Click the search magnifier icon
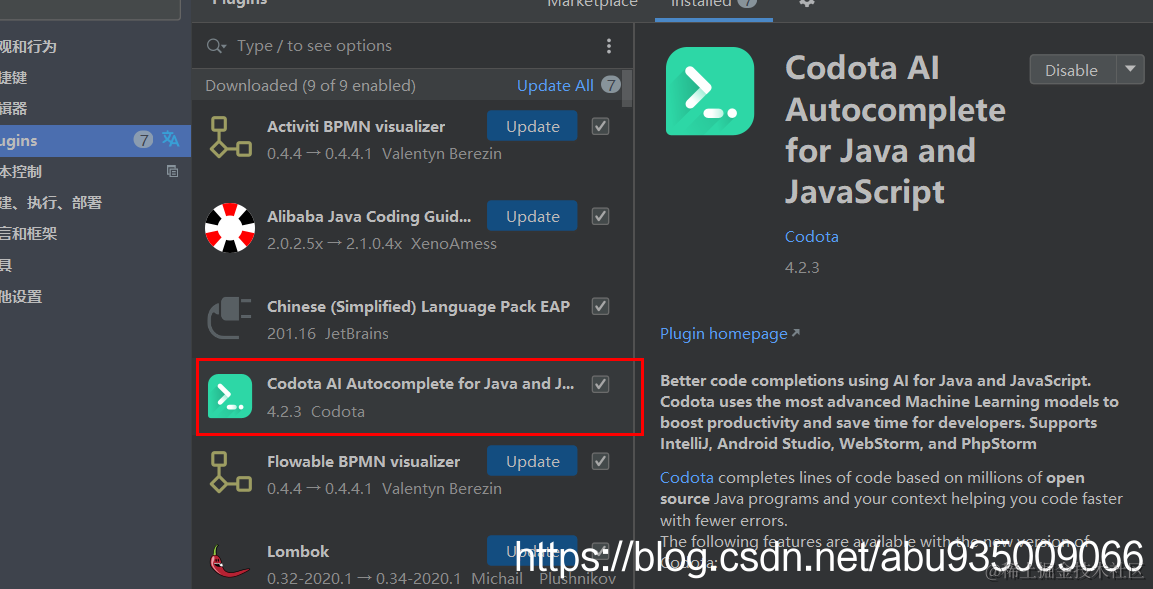The height and width of the screenshot is (589, 1153). click(x=216, y=46)
